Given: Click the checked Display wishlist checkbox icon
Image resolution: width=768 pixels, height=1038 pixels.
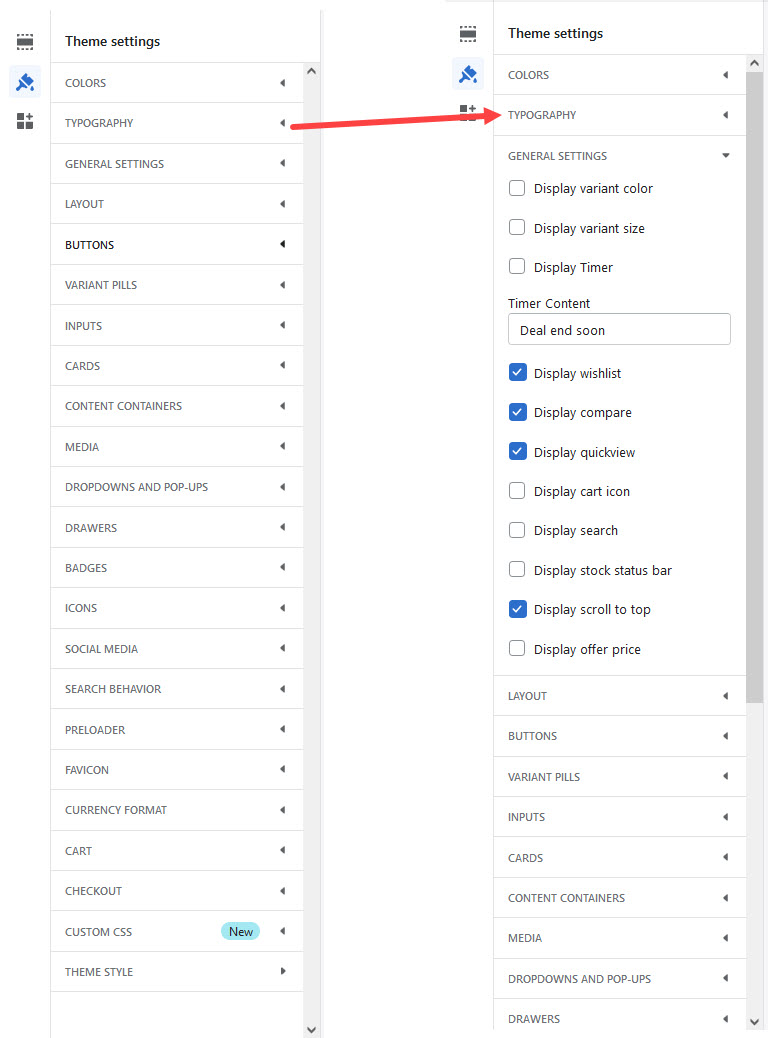Looking at the screenshot, I should (x=517, y=372).
